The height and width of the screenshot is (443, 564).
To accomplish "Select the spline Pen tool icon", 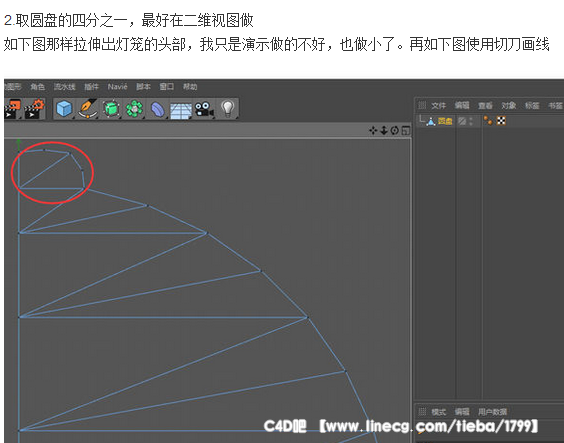I will [87, 109].
